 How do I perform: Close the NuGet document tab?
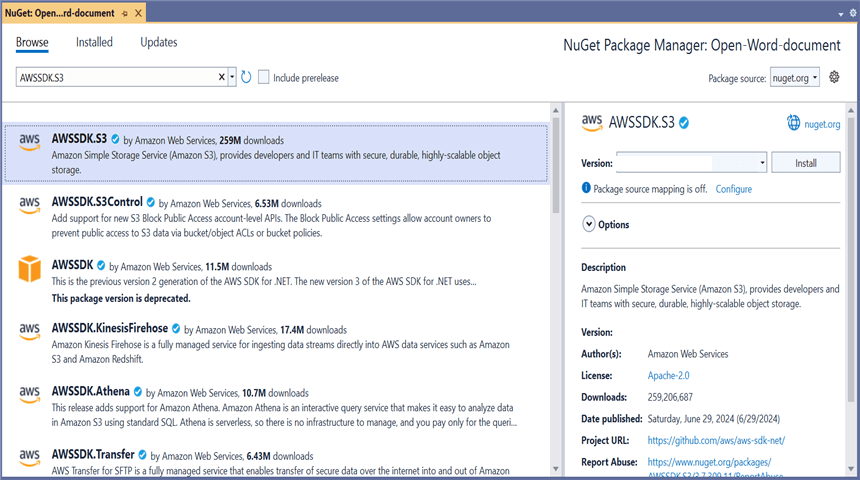[139, 13]
